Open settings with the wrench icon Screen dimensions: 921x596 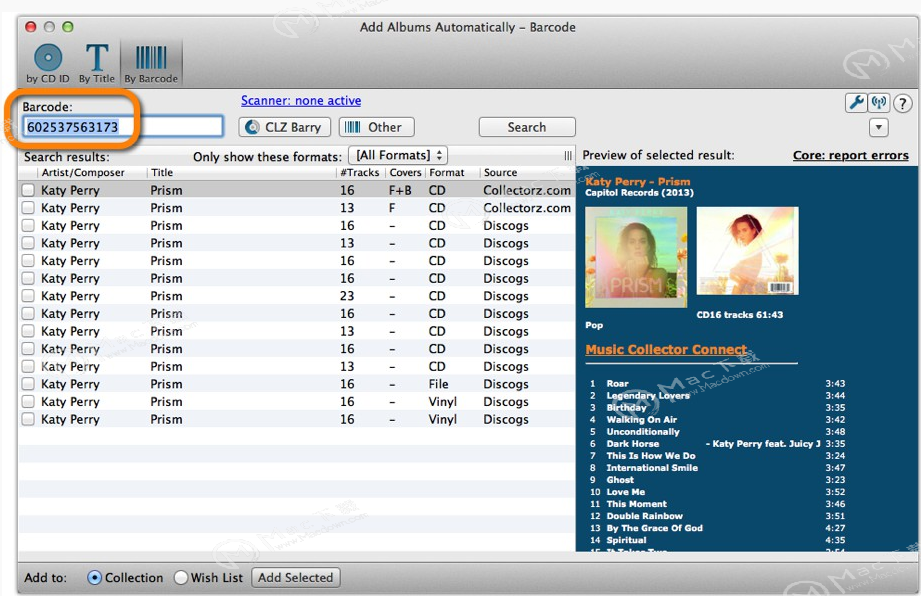pyautogui.click(x=856, y=103)
